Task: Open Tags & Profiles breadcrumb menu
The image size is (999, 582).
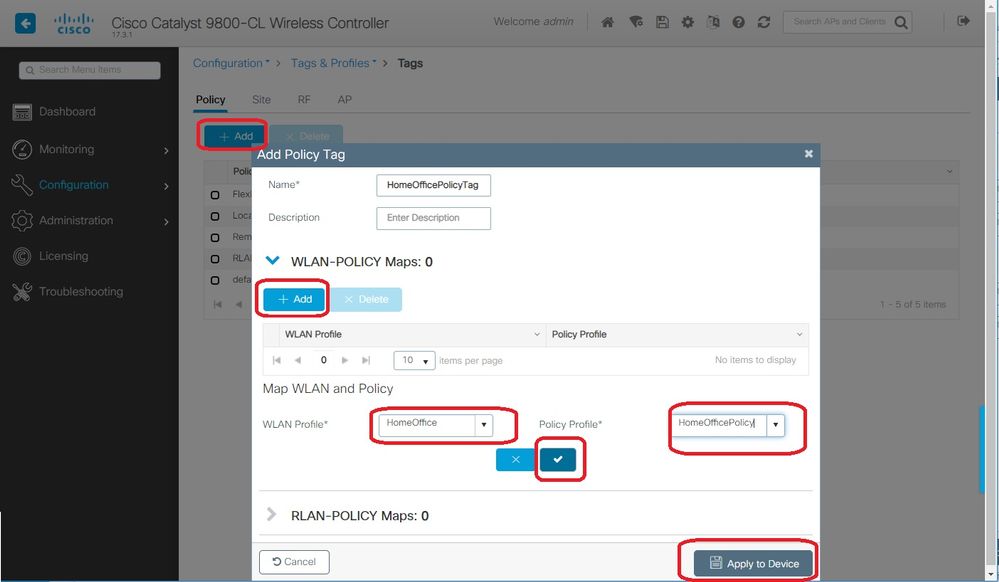Action: pyautogui.click(x=333, y=63)
